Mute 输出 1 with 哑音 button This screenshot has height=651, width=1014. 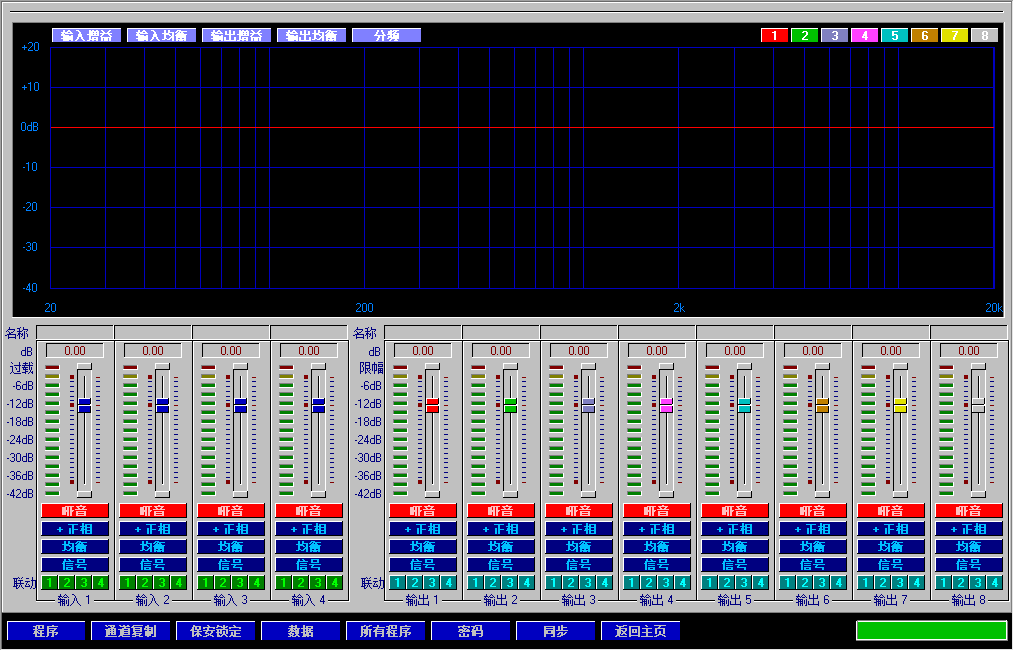pyautogui.click(x=423, y=511)
